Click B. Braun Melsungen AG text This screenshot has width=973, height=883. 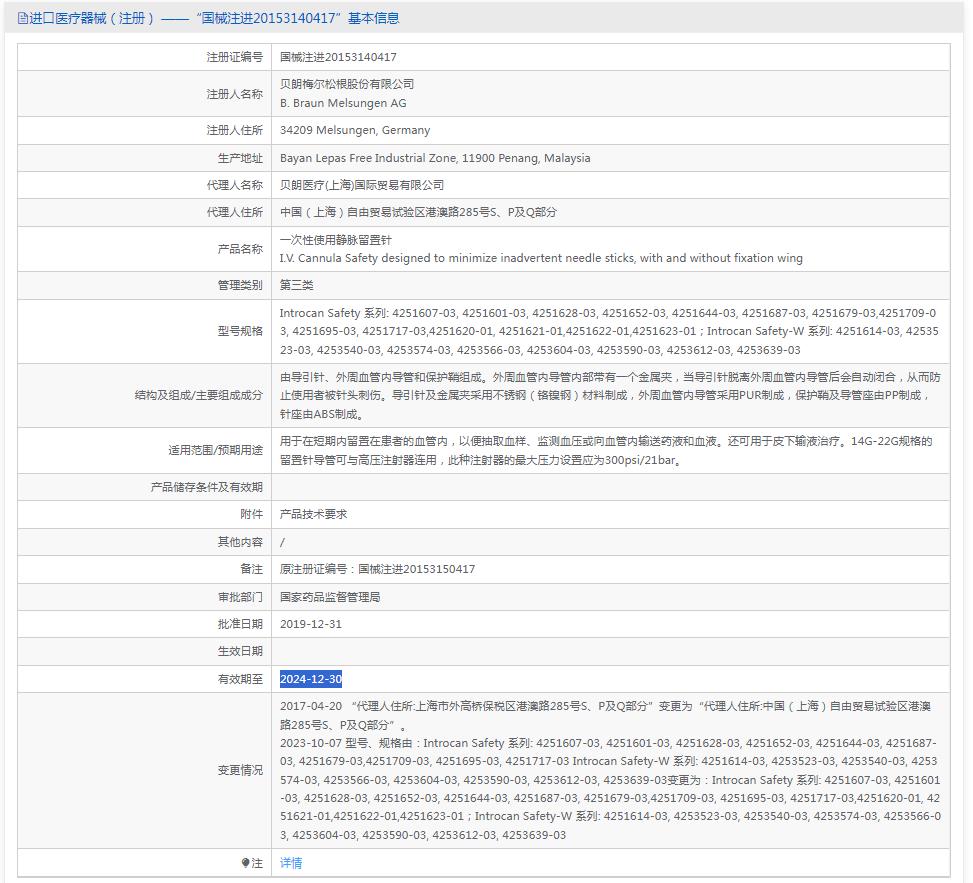(x=343, y=103)
